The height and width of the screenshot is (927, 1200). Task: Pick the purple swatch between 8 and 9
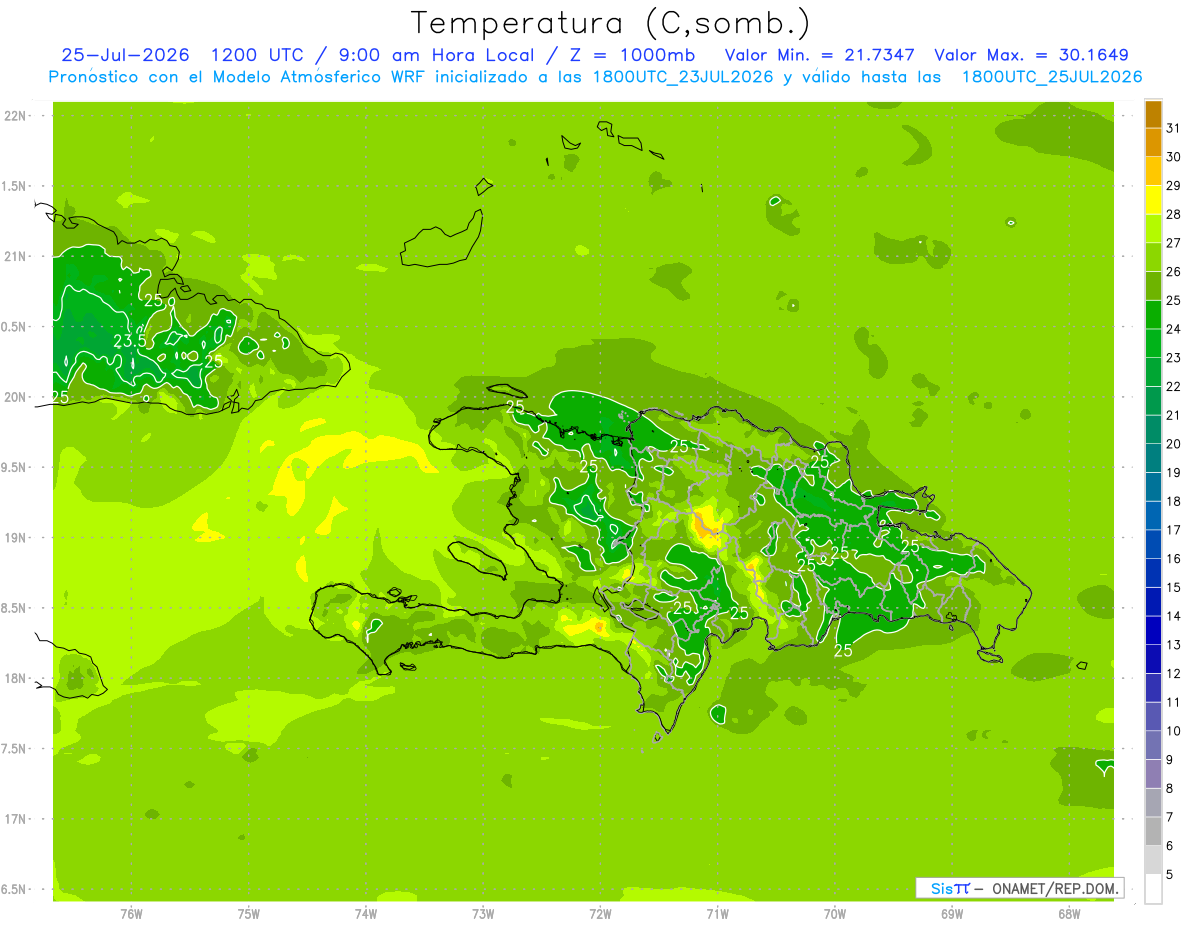tap(1153, 774)
